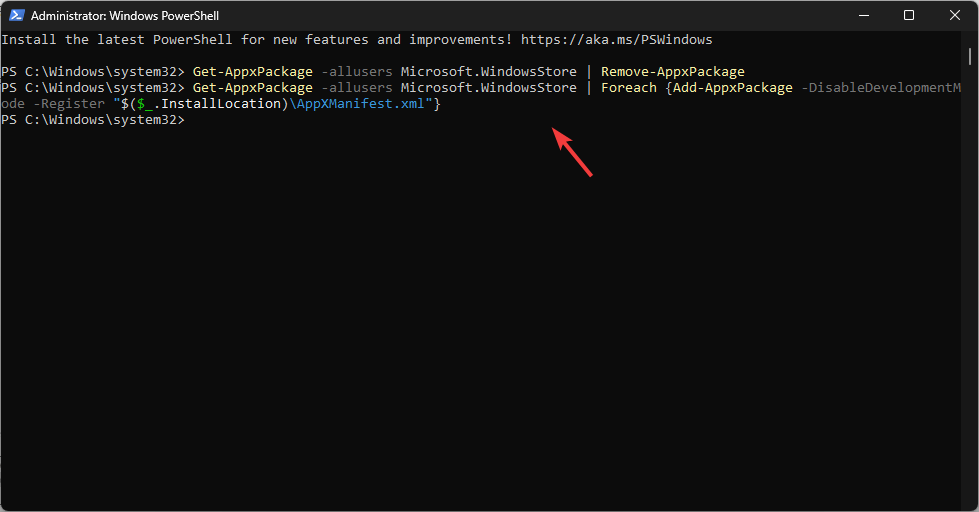Click the $_.InstallLocation variable text
979x512 pixels.
pyautogui.click(x=205, y=104)
